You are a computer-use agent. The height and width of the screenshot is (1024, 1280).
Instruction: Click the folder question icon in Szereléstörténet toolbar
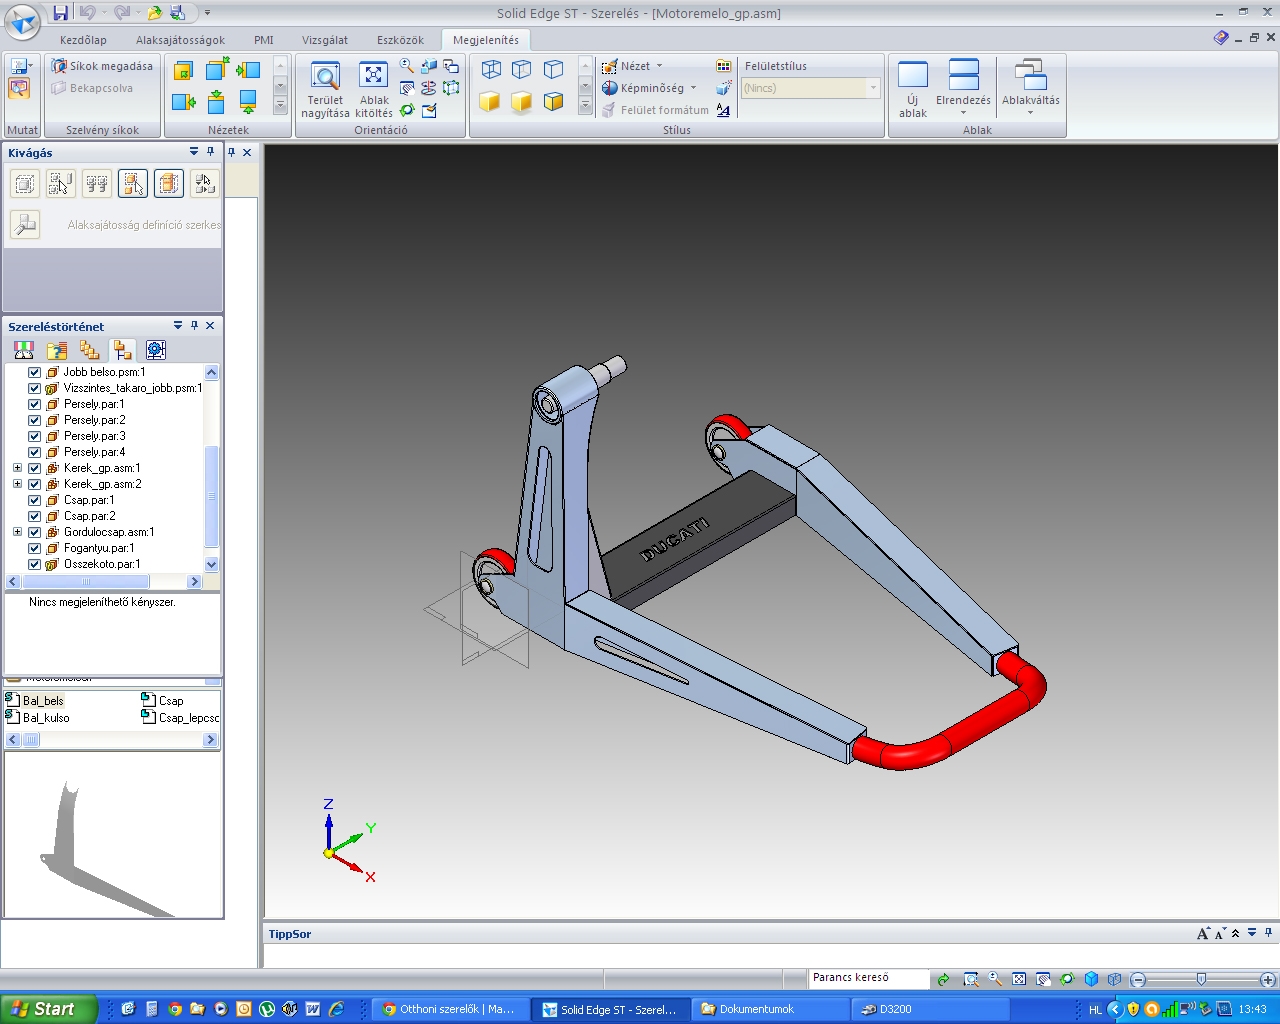pyautogui.click(x=57, y=350)
